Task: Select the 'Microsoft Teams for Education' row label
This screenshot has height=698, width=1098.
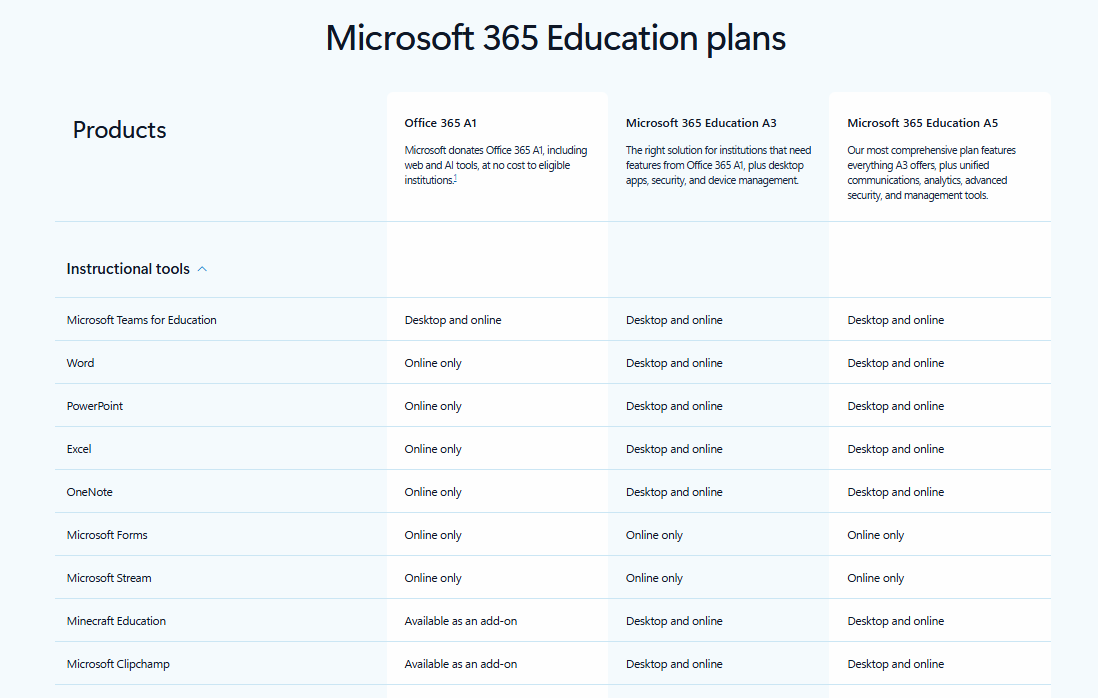Action: click(141, 320)
